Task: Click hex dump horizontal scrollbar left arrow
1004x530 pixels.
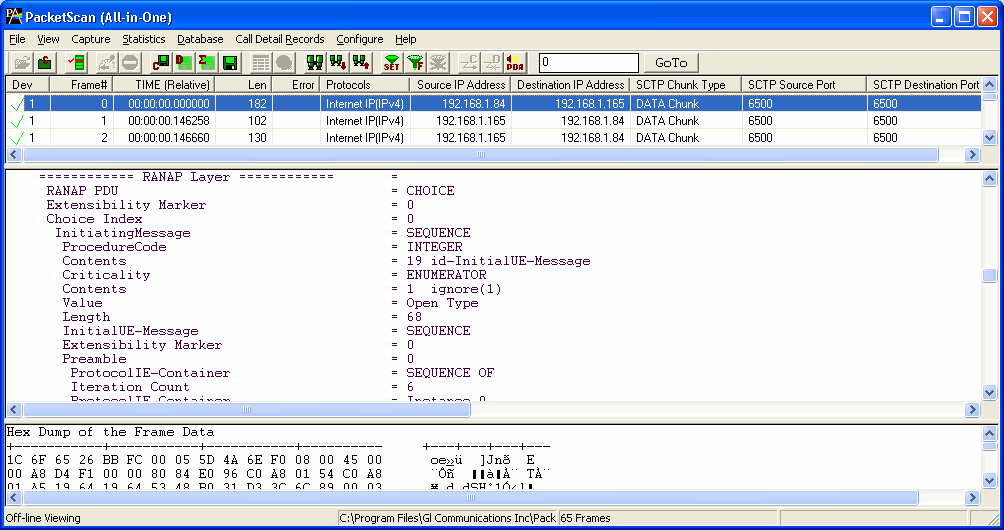Action: pos(14,497)
